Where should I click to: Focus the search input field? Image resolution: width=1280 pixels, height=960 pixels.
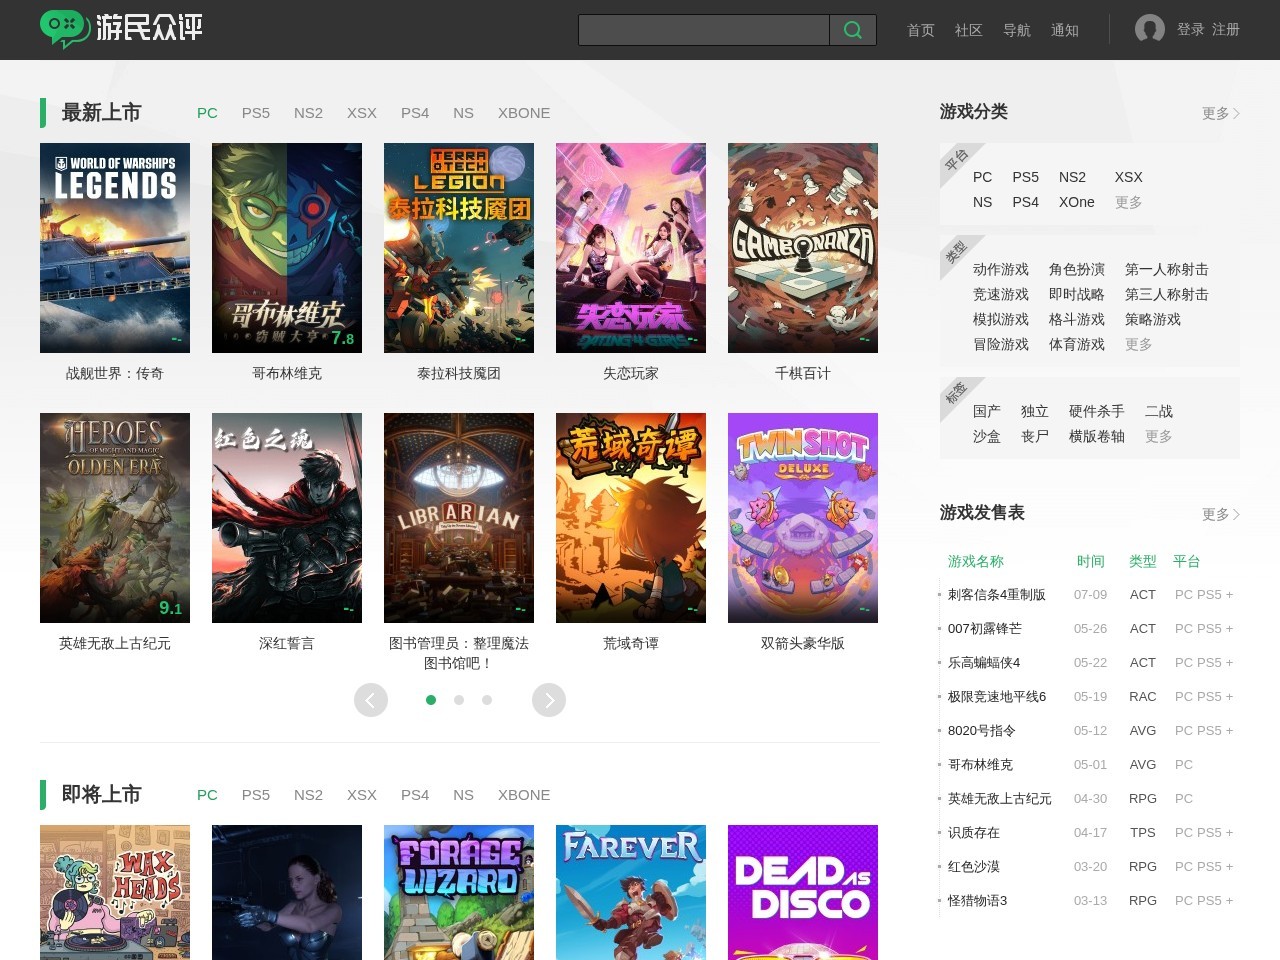[704, 30]
